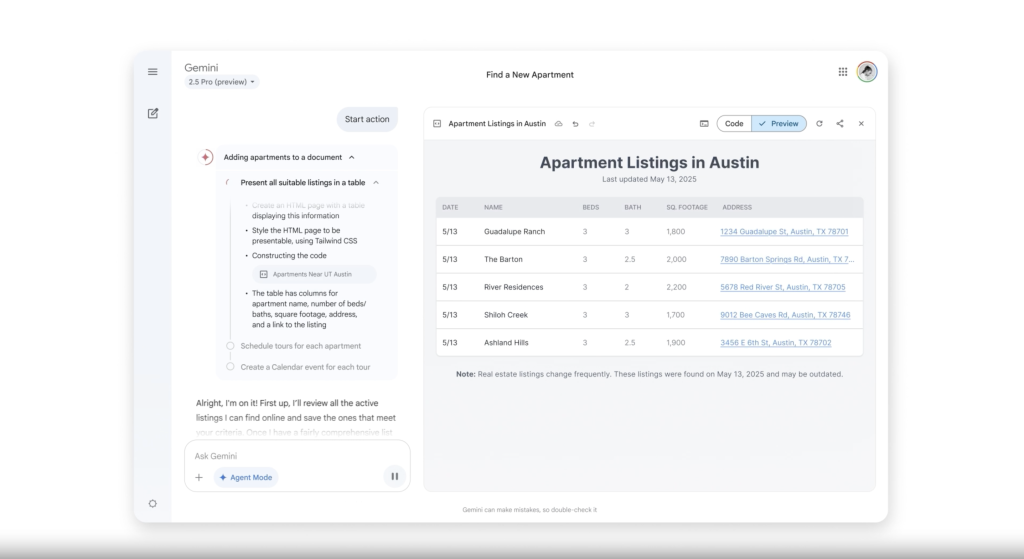
Task: Click the Apartment Listings in Austin canvas tab title
Action: tap(497, 123)
